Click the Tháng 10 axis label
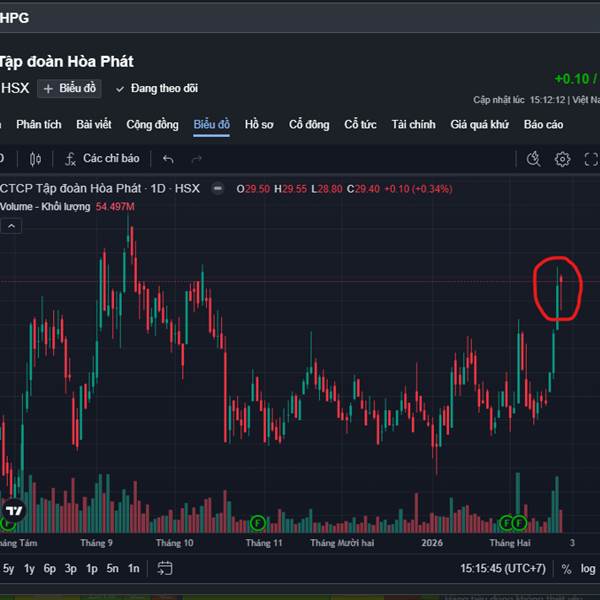 [174, 543]
